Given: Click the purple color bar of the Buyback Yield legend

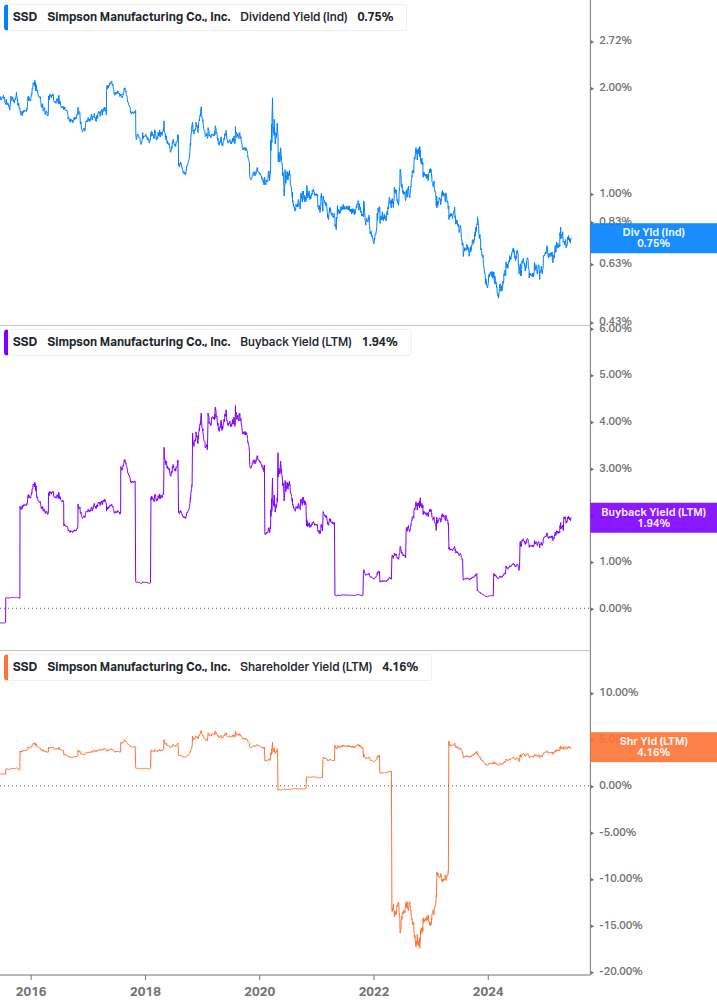Looking at the screenshot, I should click(x=6, y=342).
